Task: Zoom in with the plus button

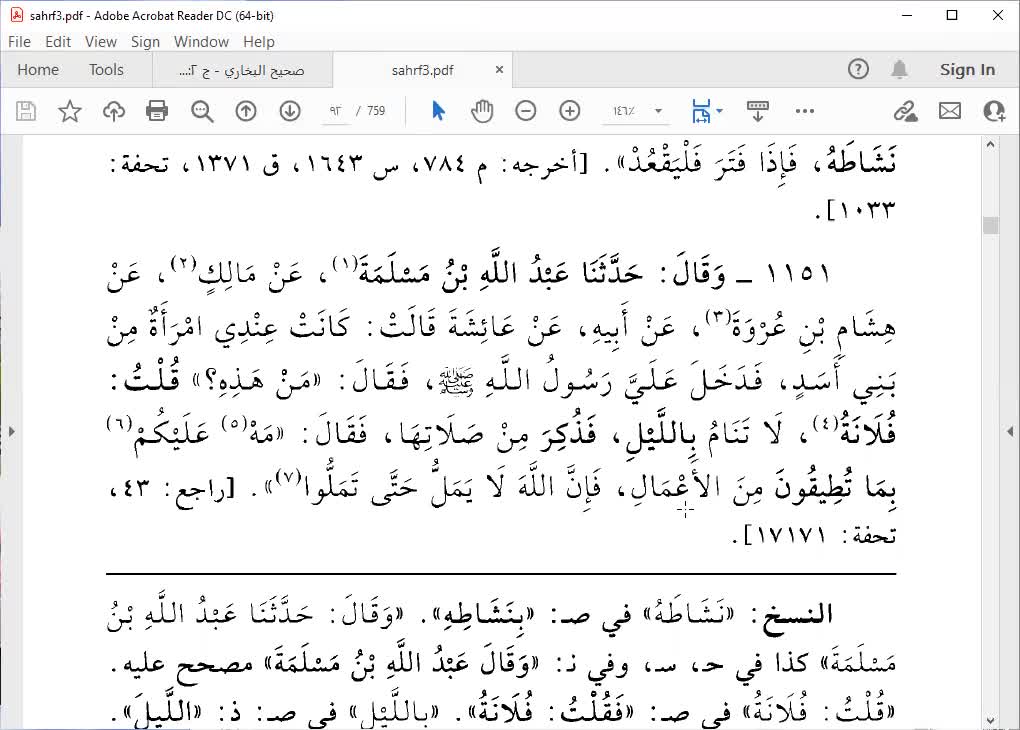Action: pos(570,111)
